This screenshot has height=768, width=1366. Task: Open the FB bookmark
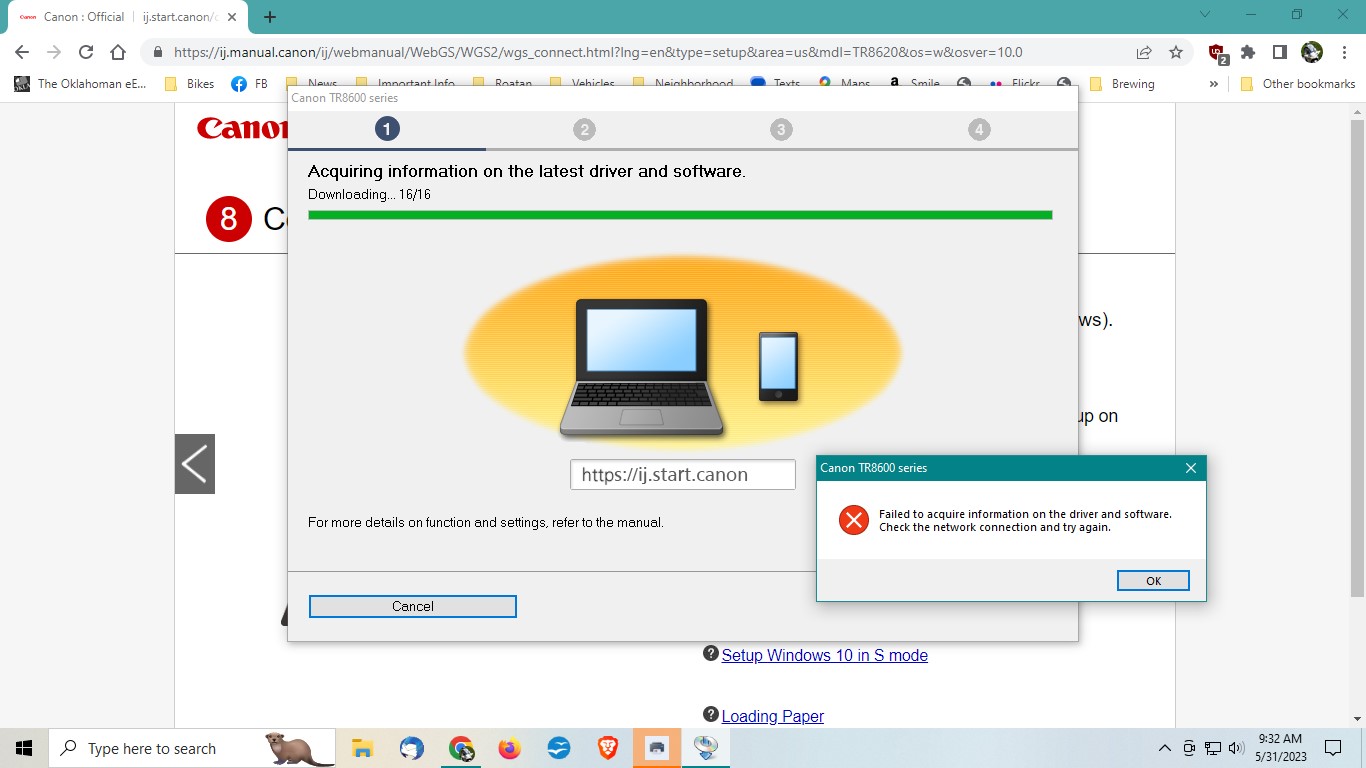tap(249, 84)
